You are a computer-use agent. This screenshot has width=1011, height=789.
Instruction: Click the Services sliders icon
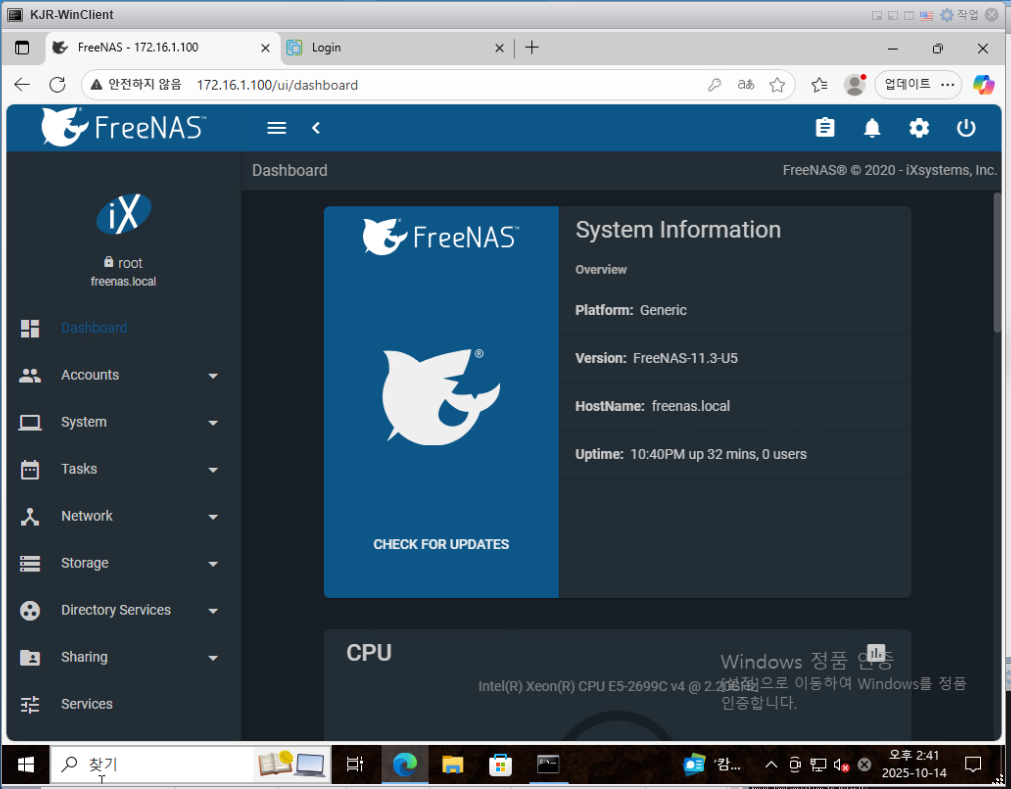point(30,705)
